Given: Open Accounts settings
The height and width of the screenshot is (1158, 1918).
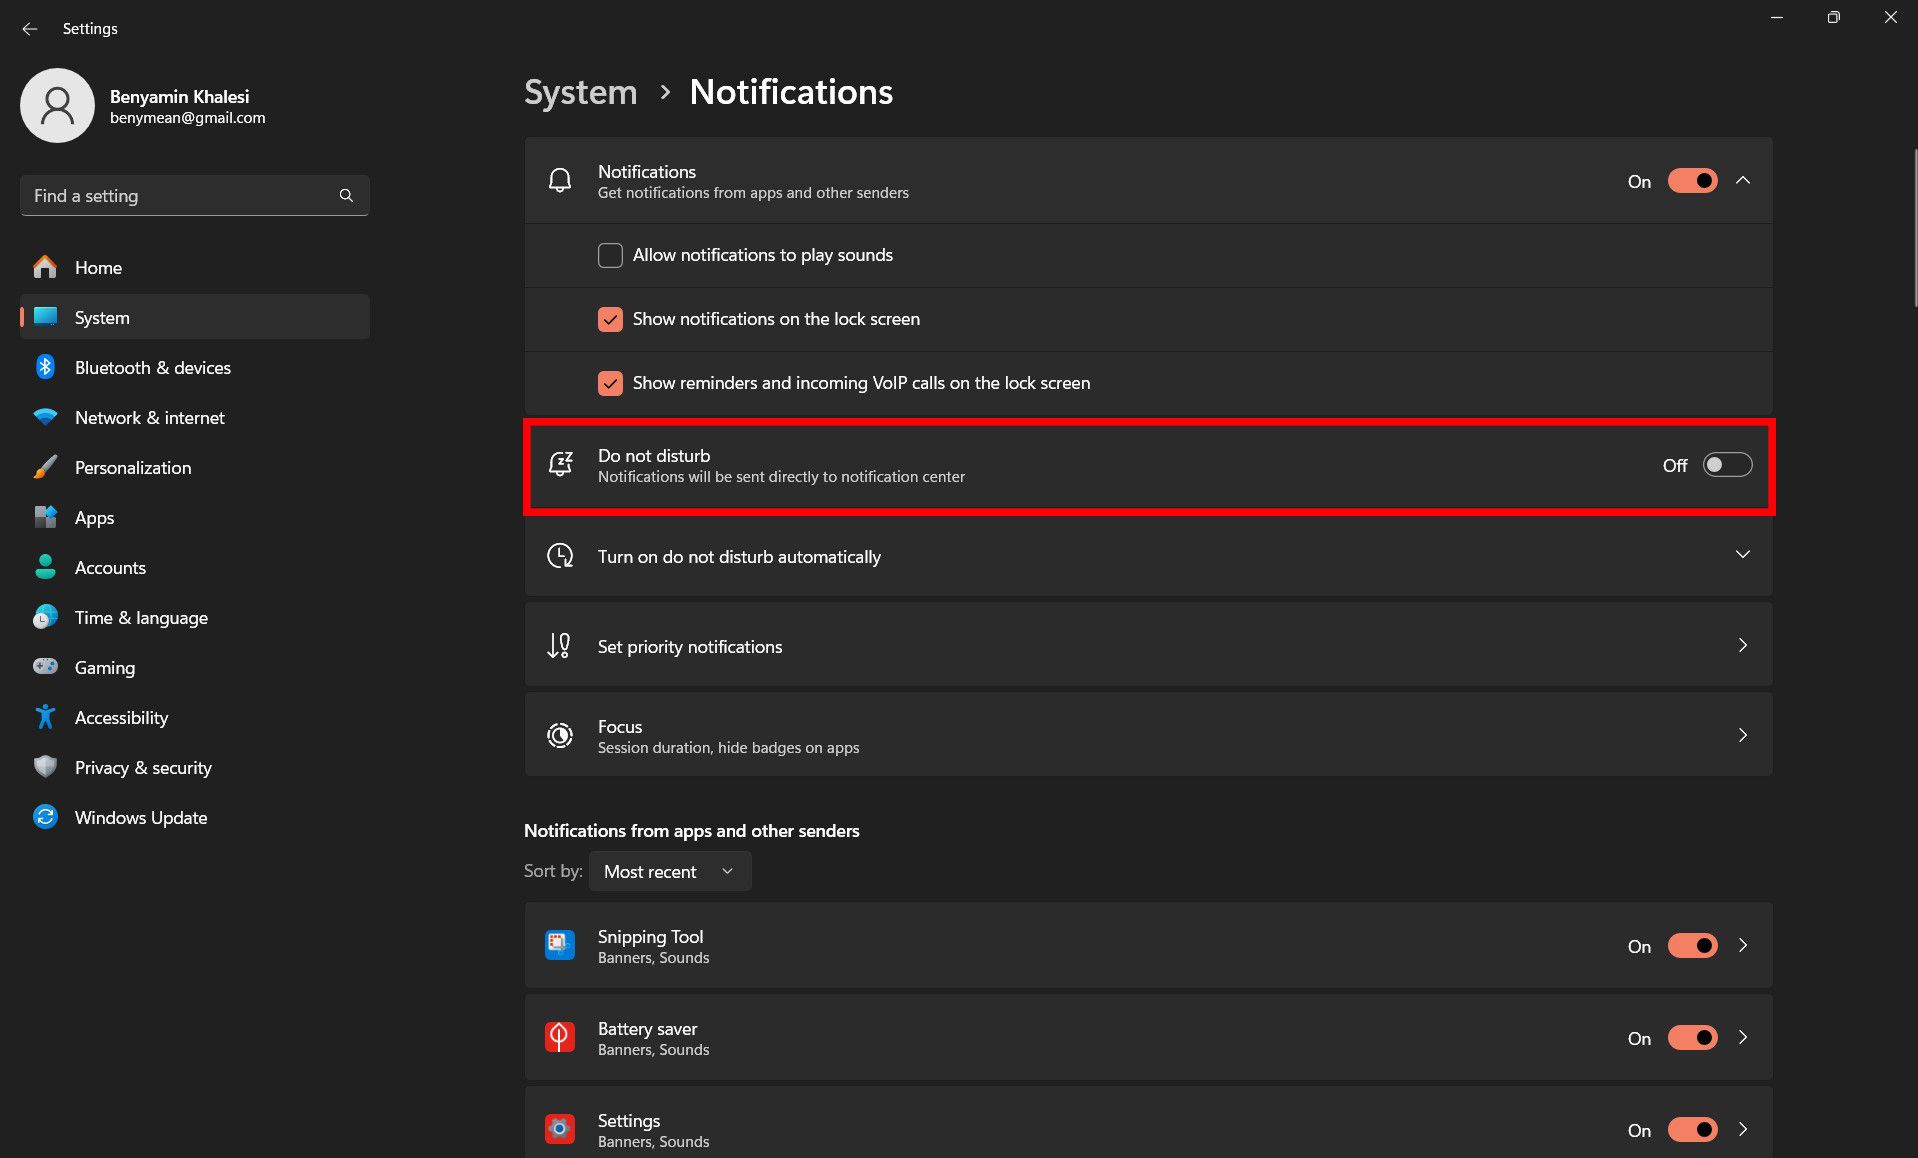Looking at the screenshot, I should [x=110, y=567].
